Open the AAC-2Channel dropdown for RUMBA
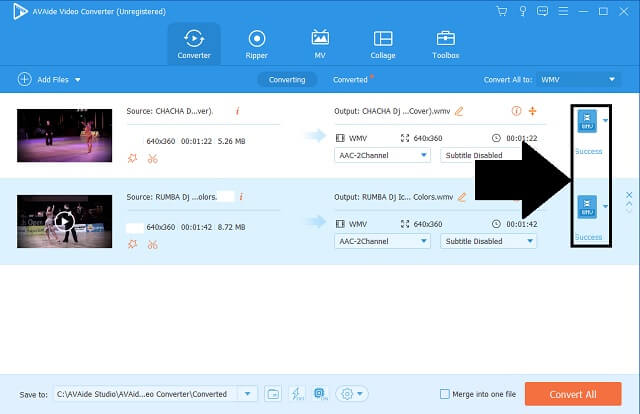640x414 pixels. pos(382,241)
